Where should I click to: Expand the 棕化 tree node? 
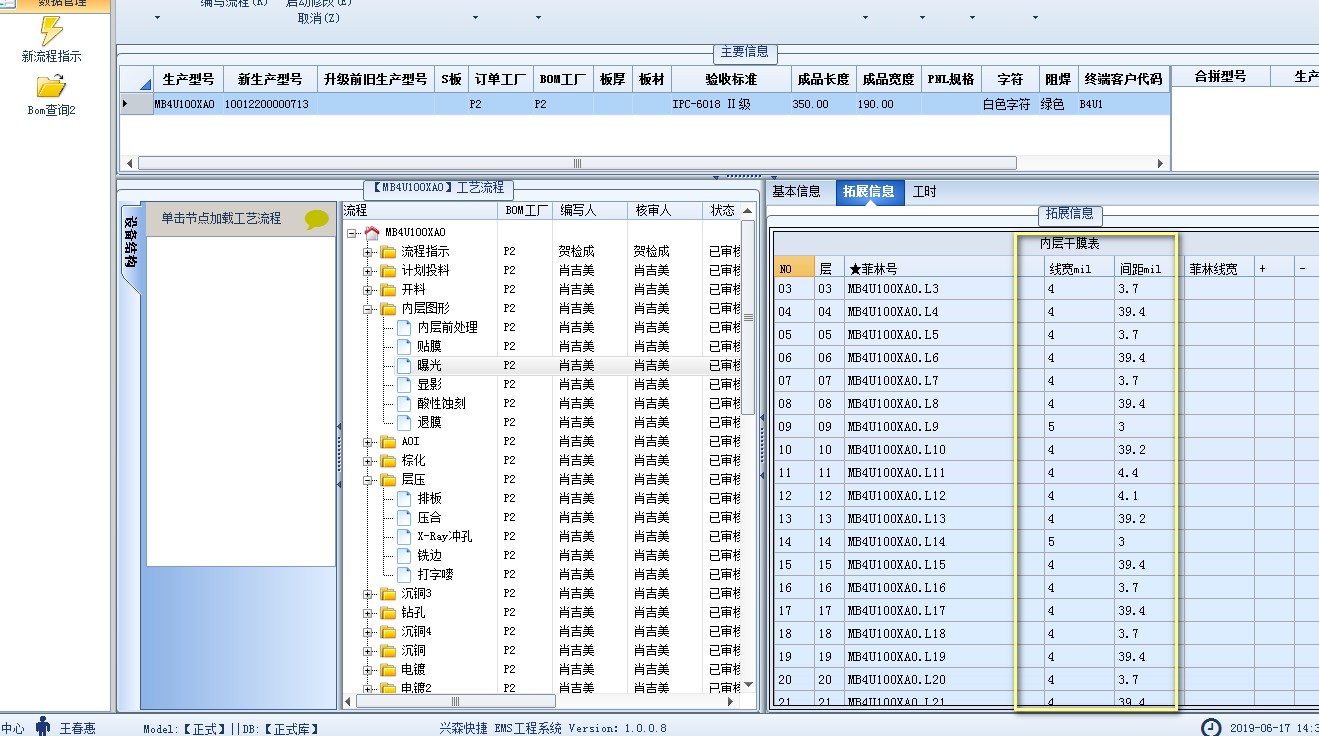368,460
